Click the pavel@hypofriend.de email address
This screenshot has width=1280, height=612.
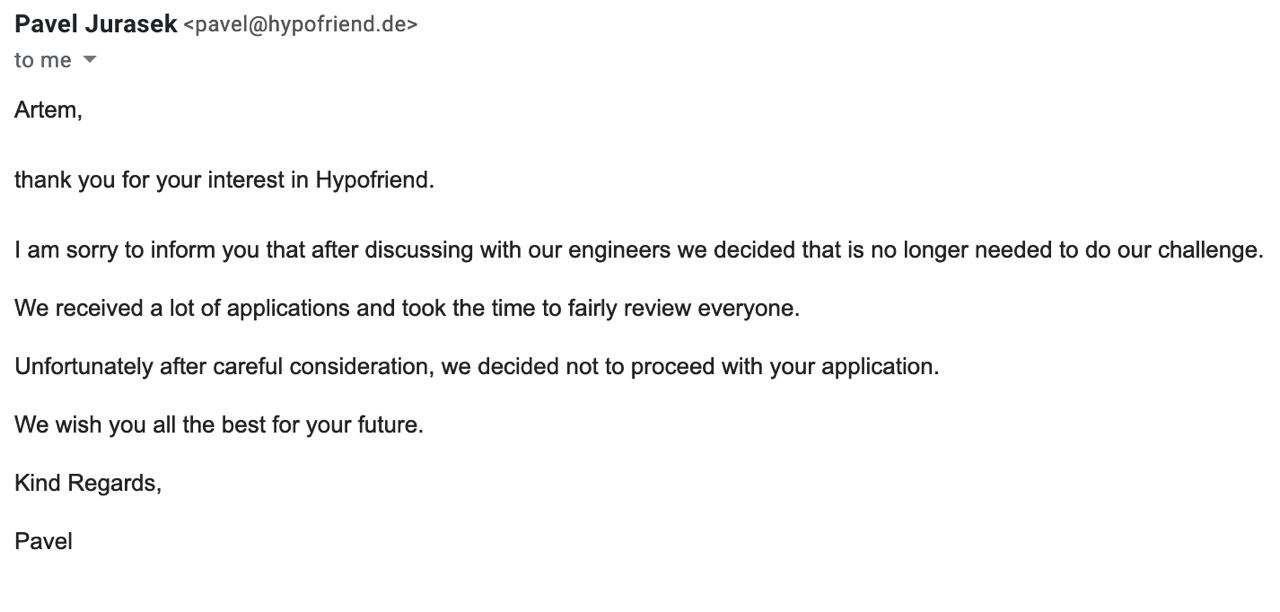(301, 26)
